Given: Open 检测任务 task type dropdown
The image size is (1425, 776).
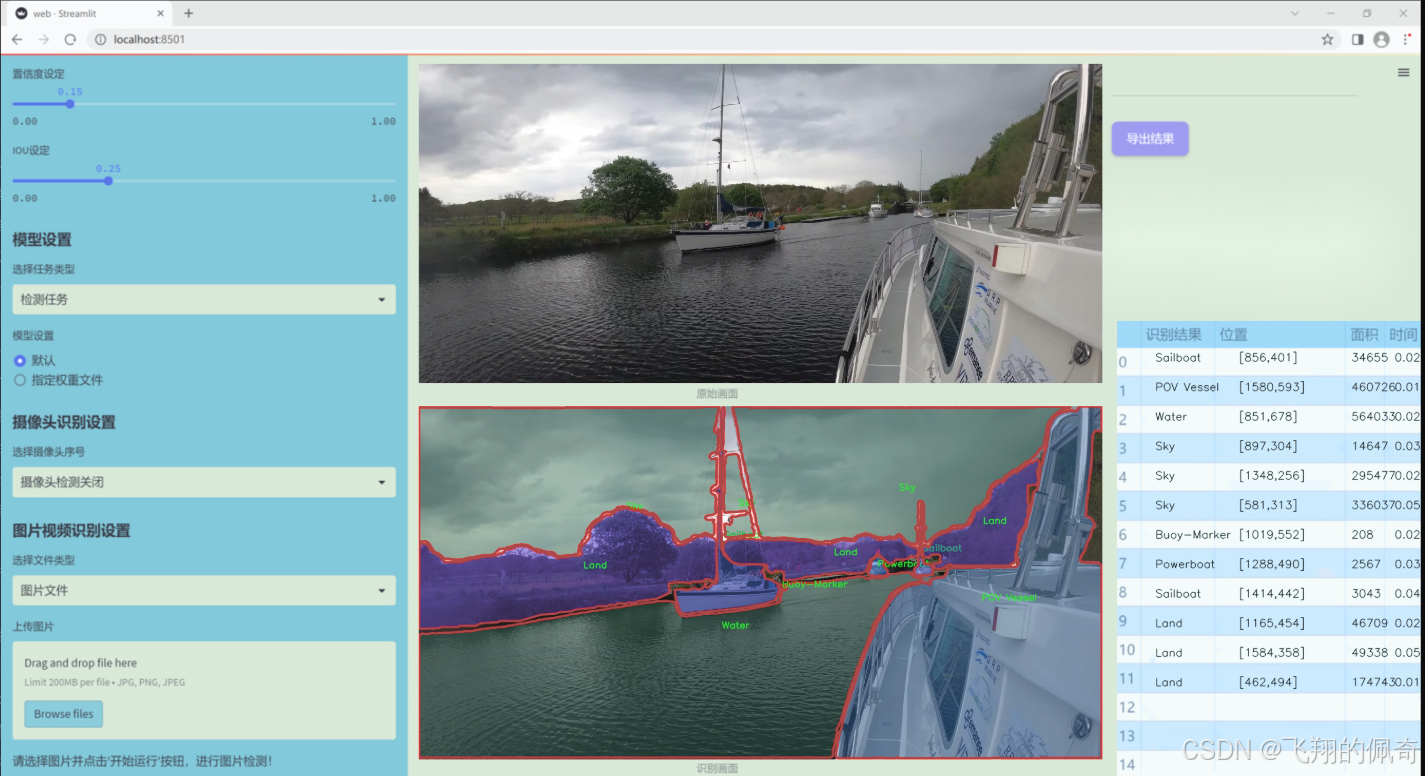Looking at the screenshot, I should tap(204, 299).
